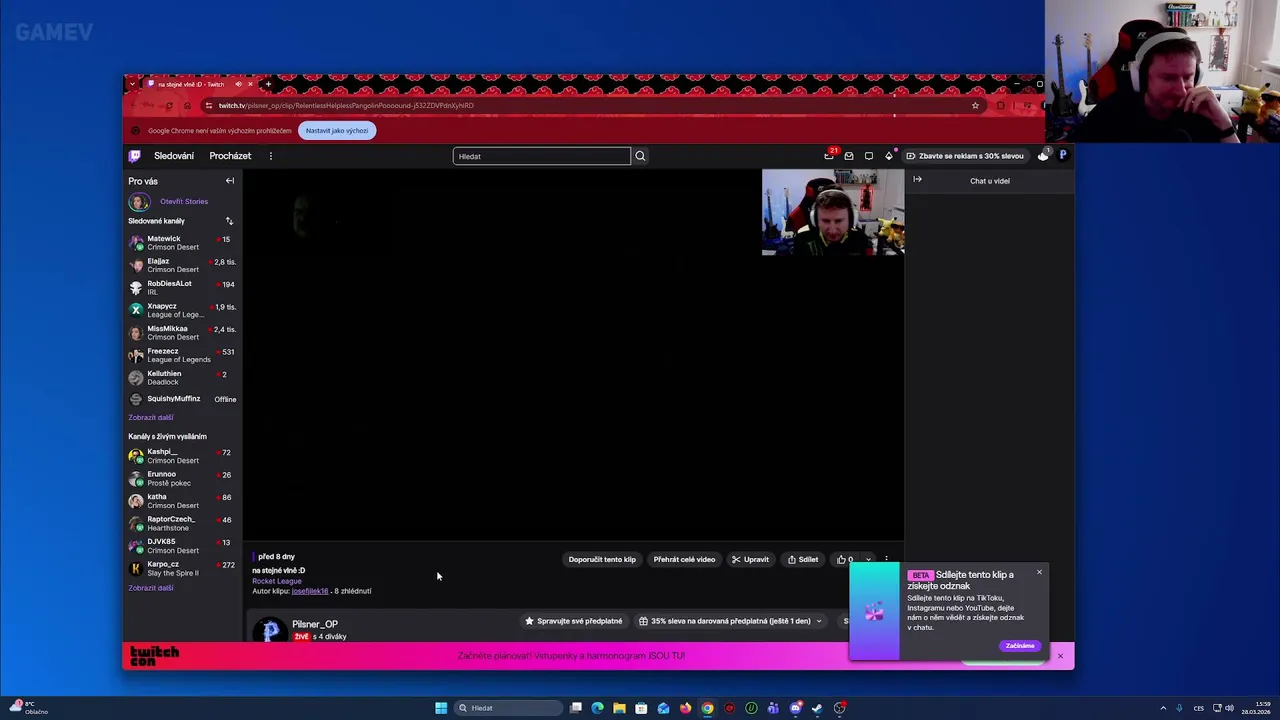
Task: Click the Rocket League category link
Action: coord(277,581)
